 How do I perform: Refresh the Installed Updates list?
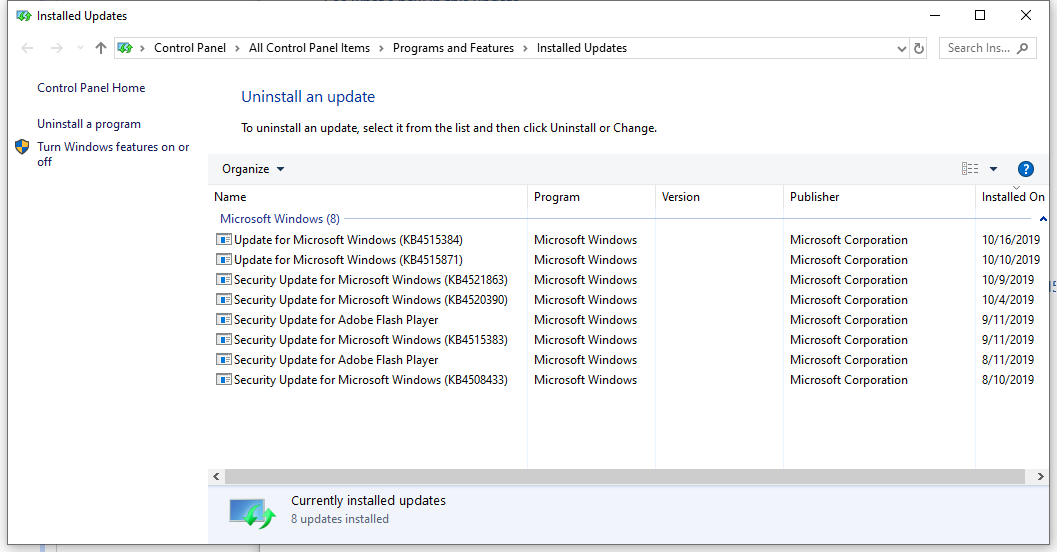918,49
